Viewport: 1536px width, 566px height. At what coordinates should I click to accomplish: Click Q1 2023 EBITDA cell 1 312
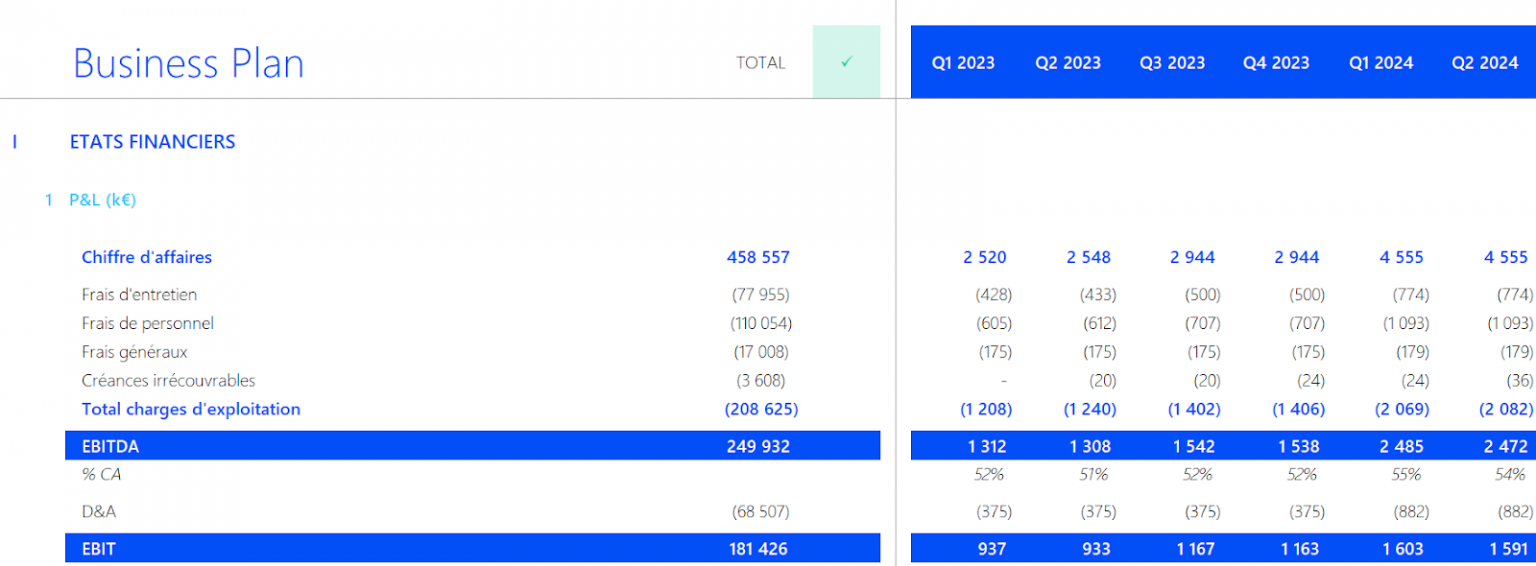point(987,447)
